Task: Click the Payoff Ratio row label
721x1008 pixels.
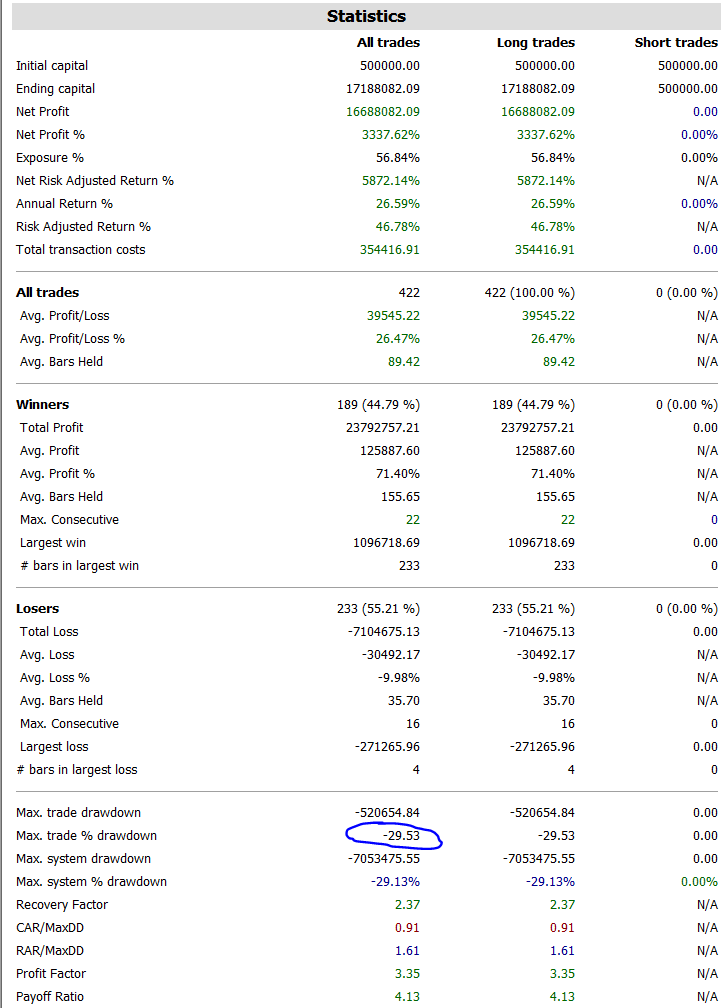Action: 49,996
